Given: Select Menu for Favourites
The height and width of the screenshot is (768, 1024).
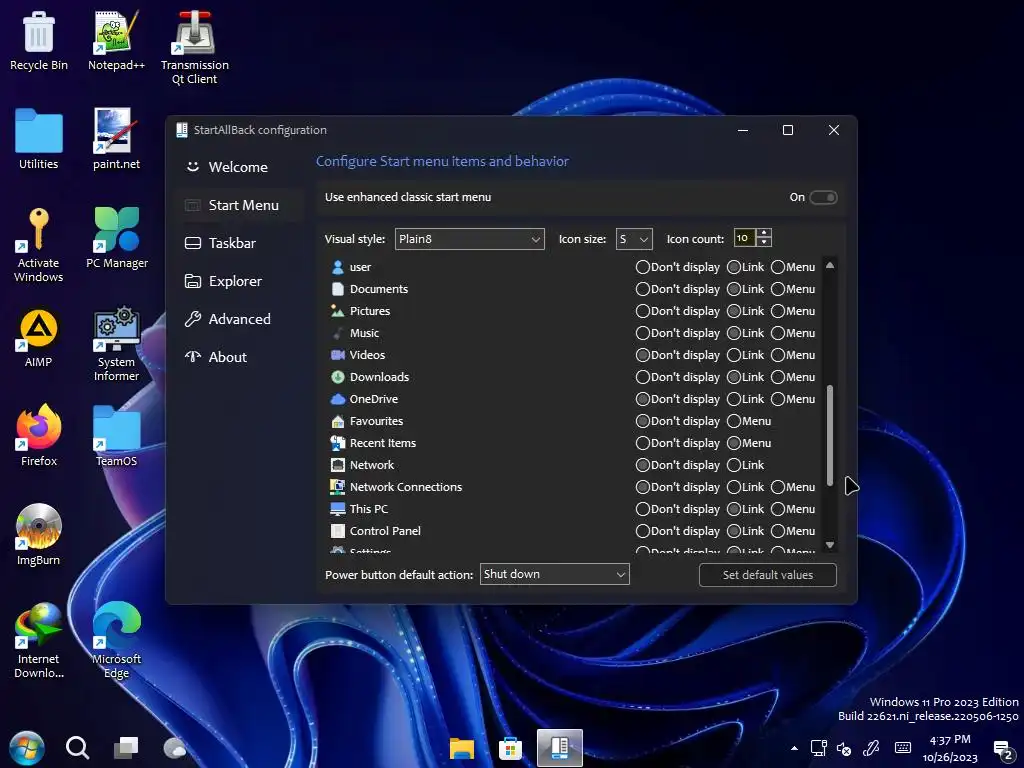Looking at the screenshot, I should (749, 421).
